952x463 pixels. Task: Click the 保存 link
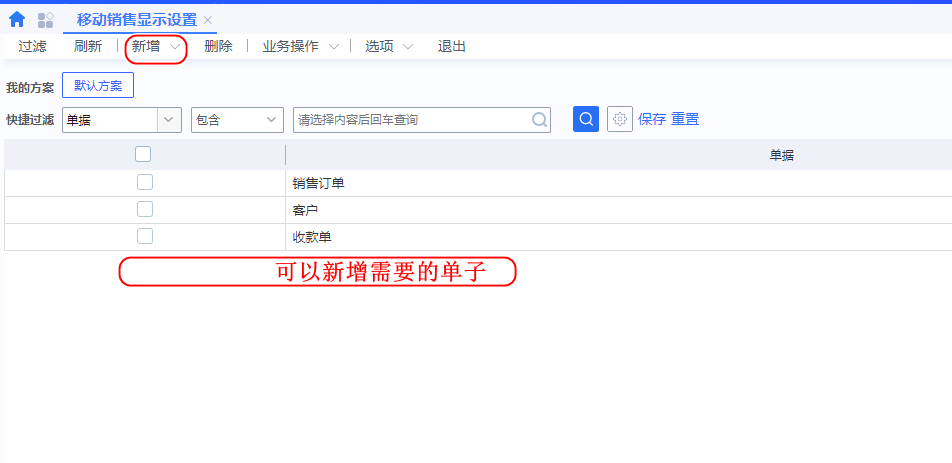click(652, 119)
